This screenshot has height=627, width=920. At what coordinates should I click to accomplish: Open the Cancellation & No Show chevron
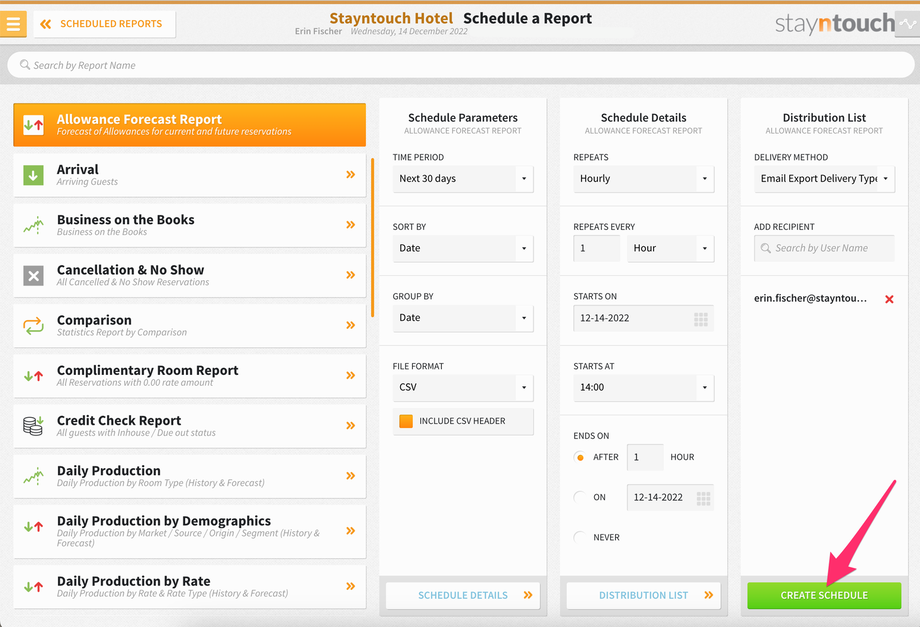350,274
